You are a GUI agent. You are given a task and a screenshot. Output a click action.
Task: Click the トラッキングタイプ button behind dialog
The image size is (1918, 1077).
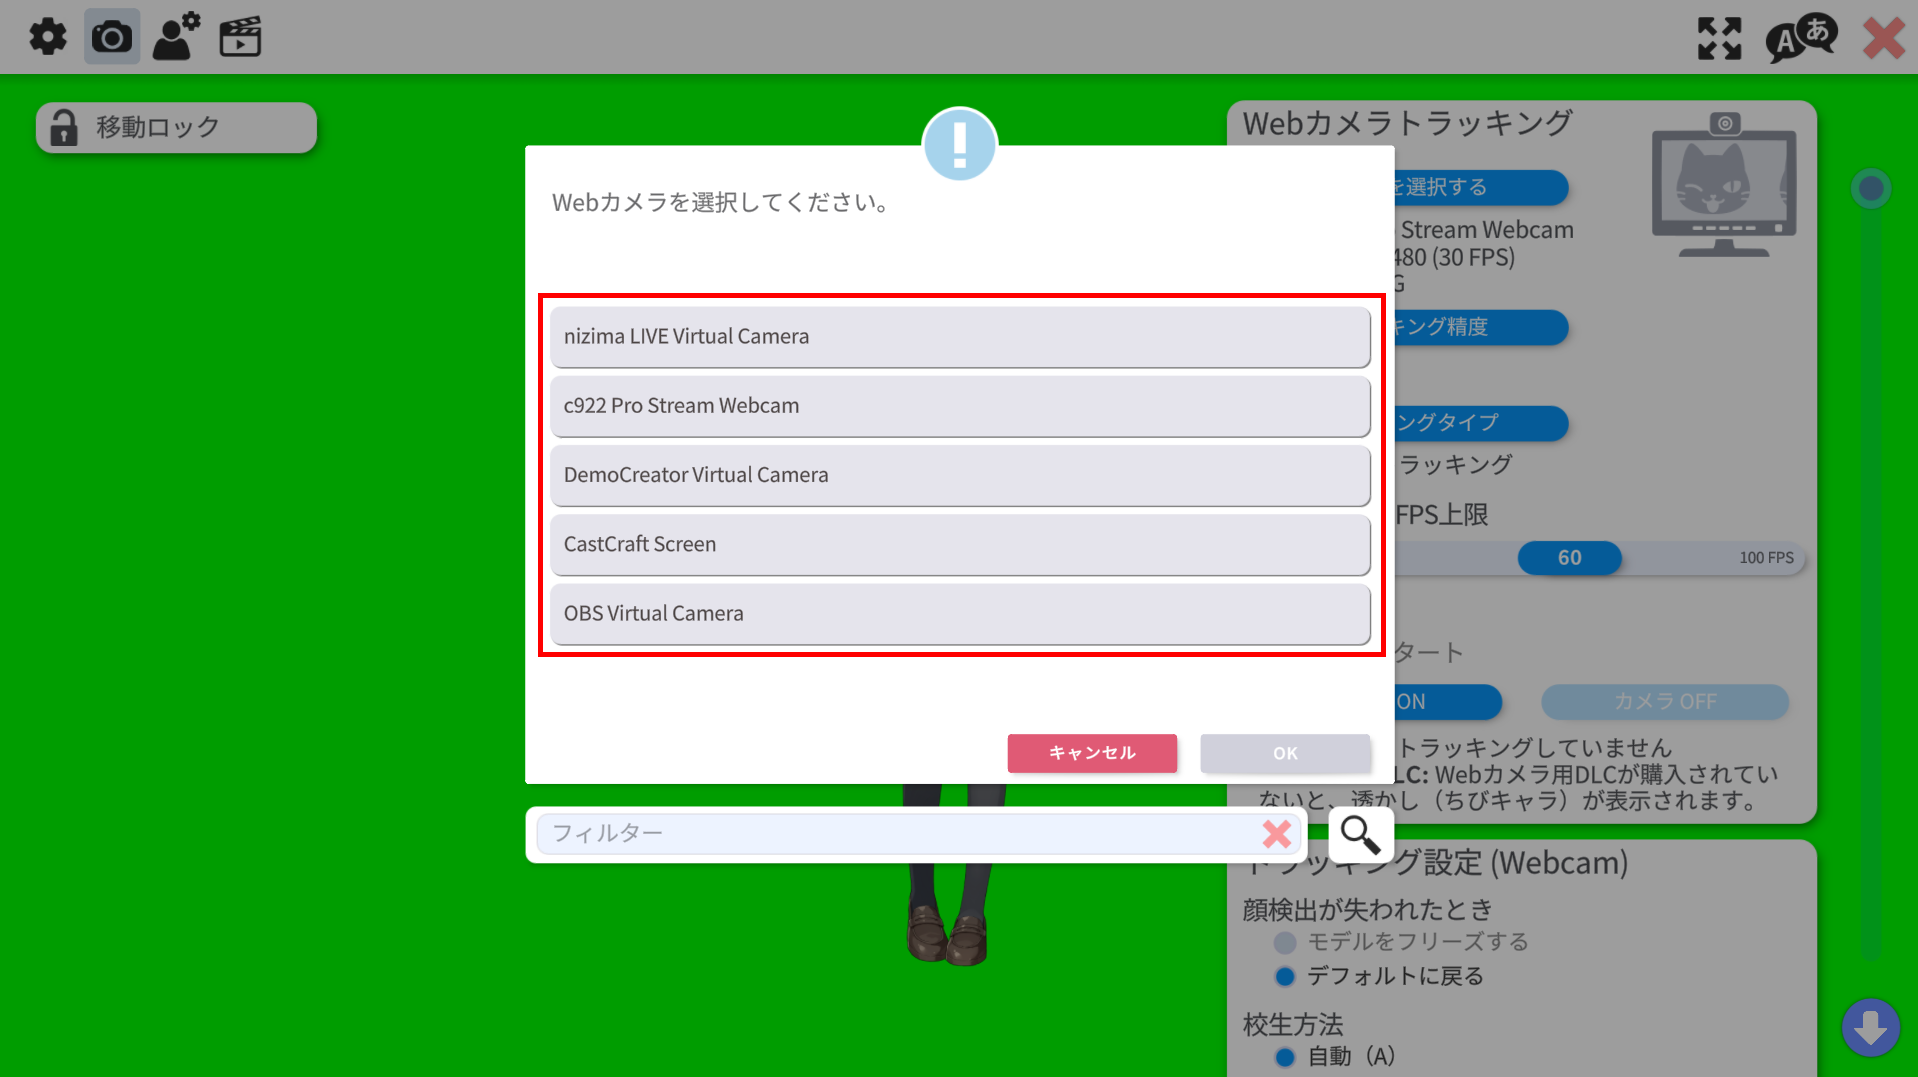click(1481, 423)
